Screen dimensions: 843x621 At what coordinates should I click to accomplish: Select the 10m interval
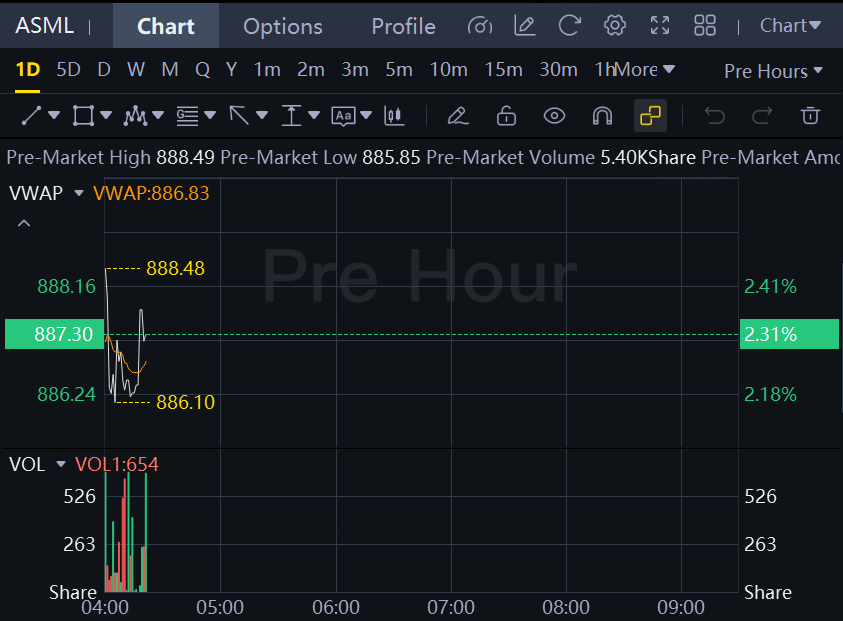pos(448,69)
